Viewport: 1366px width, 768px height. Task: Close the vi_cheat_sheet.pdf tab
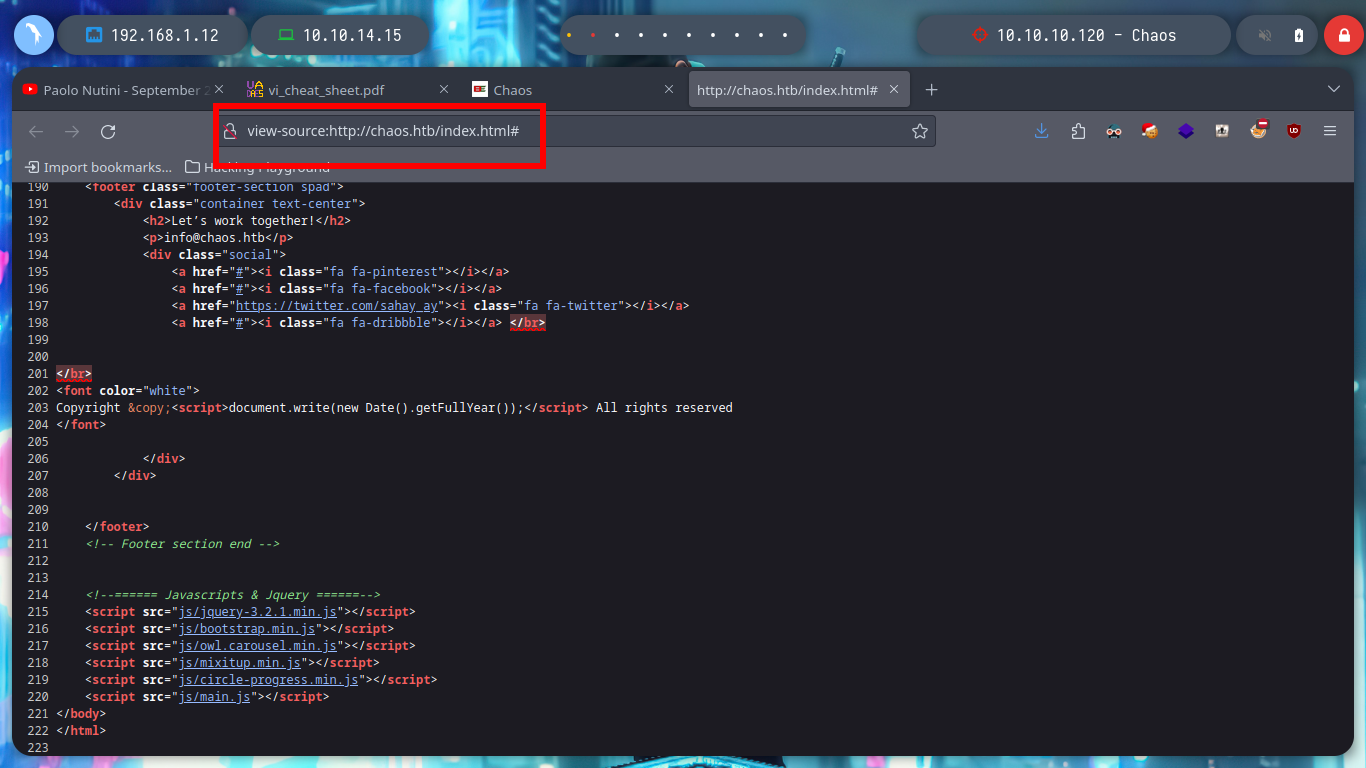(445, 90)
